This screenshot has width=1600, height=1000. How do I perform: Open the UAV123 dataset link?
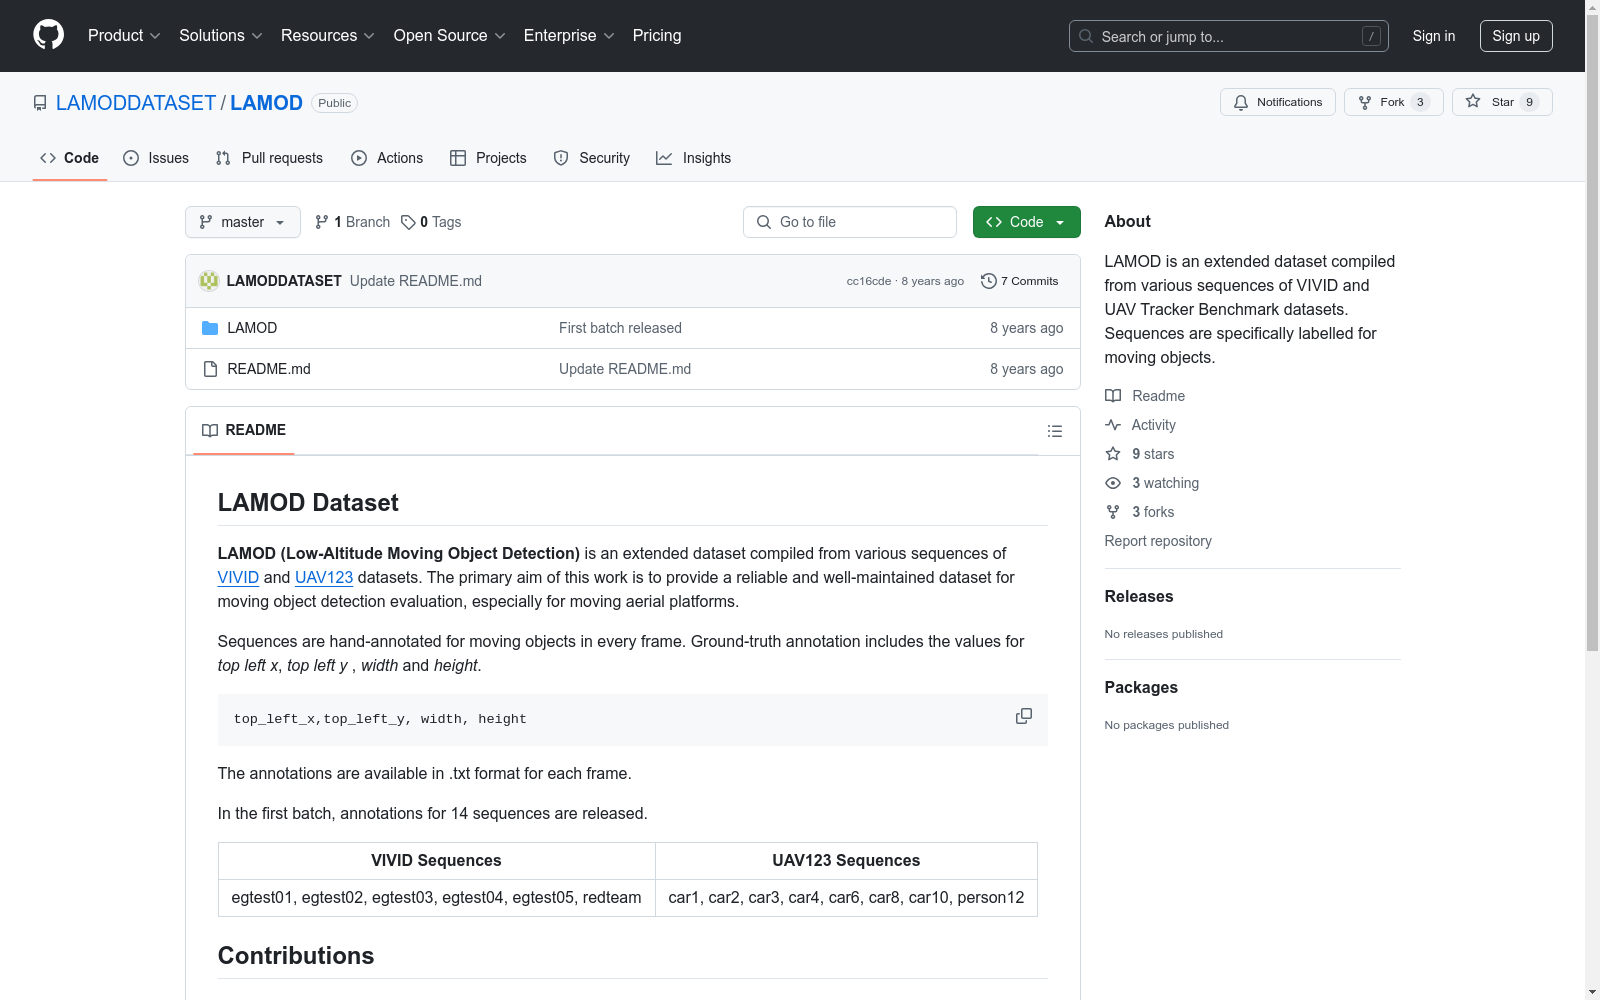pyautogui.click(x=324, y=577)
